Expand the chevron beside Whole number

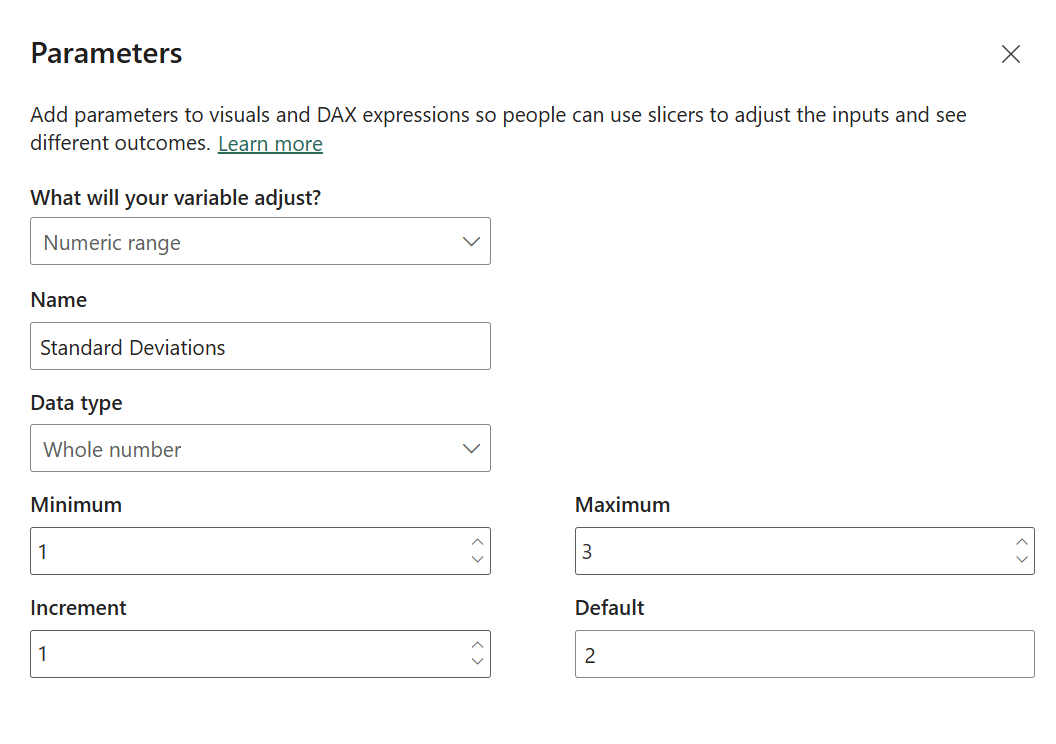click(472, 449)
